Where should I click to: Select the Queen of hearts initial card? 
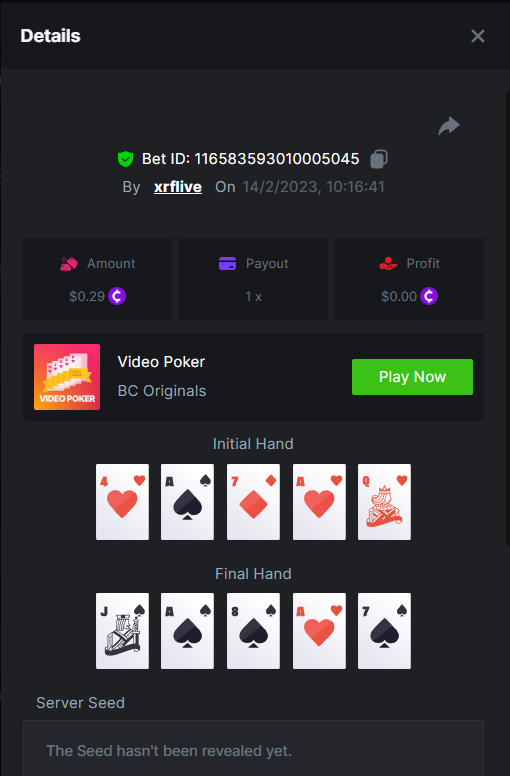pos(384,501)
